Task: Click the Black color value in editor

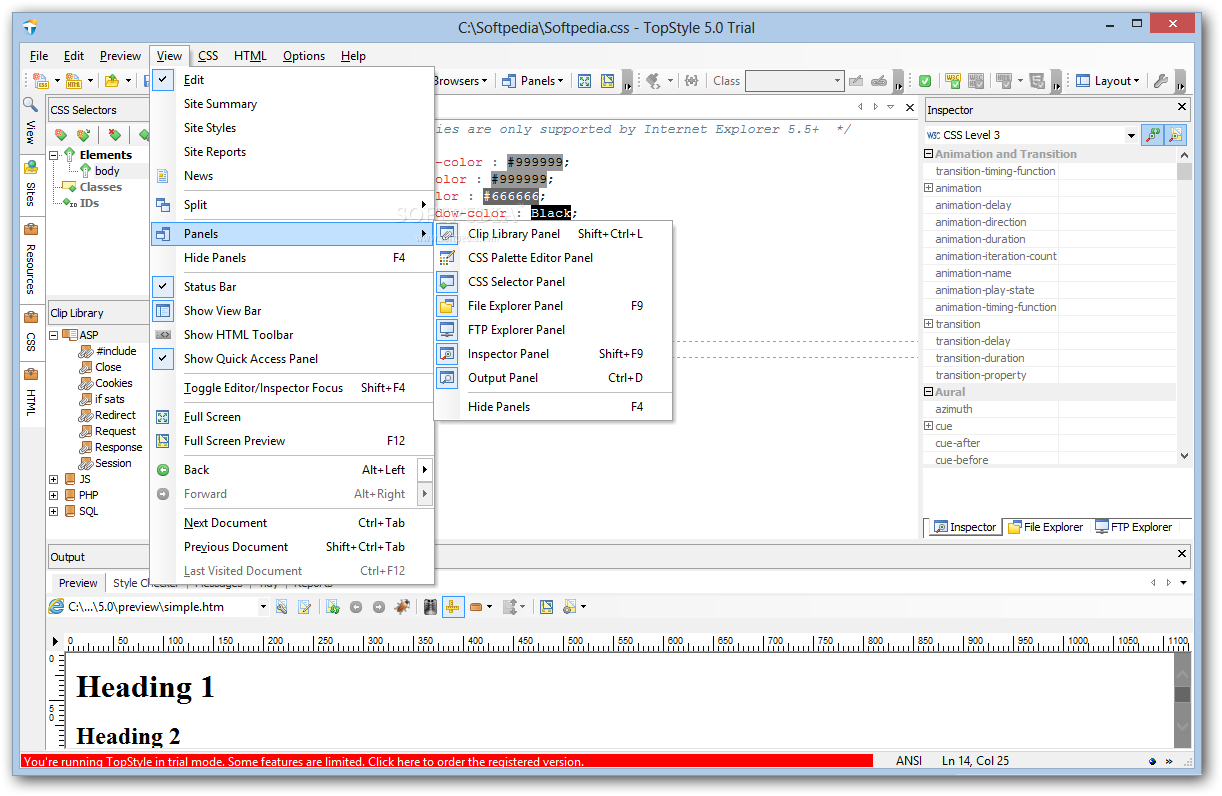Action: (x=551, y=213)
